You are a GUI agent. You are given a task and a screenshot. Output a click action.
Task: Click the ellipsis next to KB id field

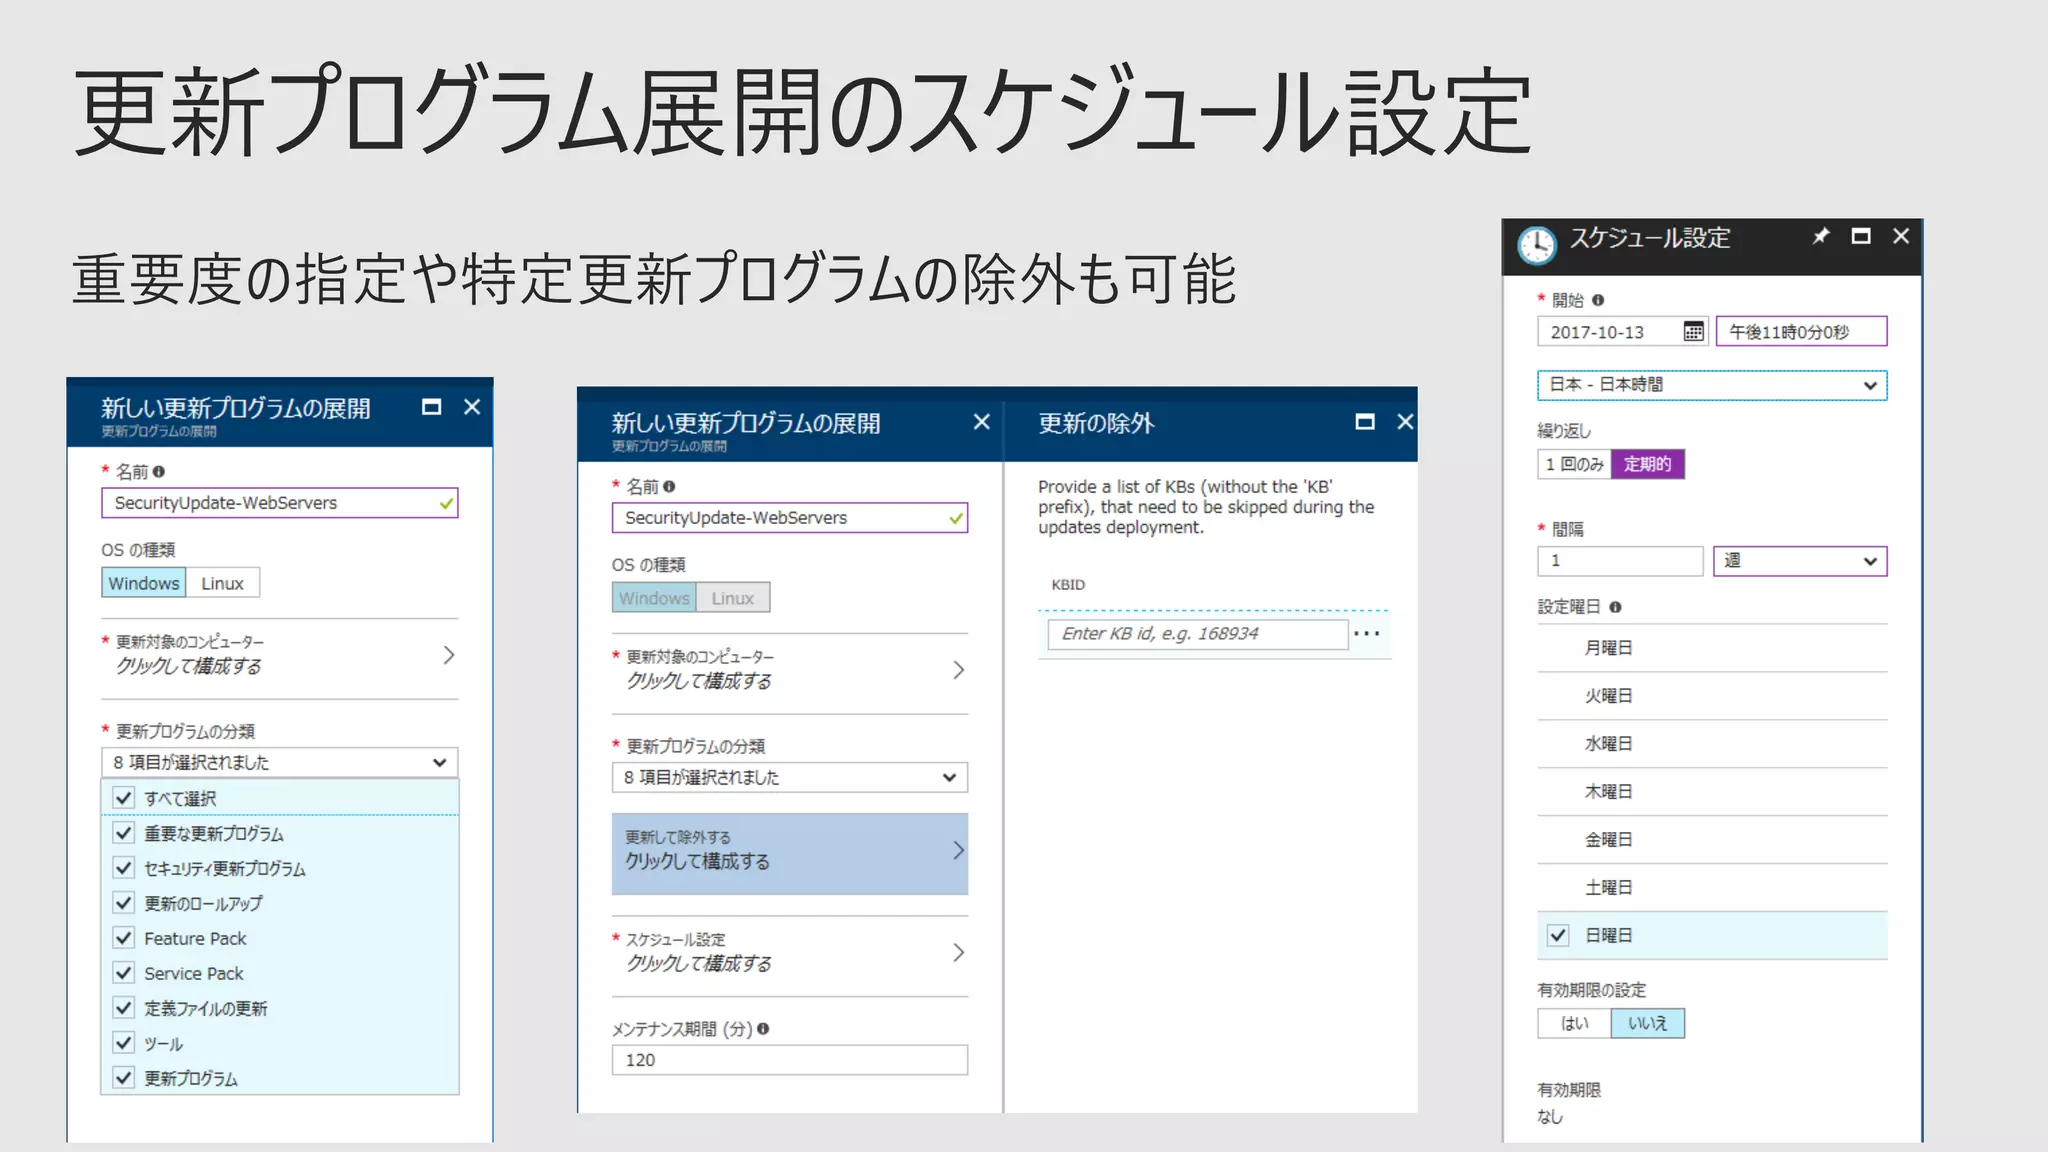1366,633
